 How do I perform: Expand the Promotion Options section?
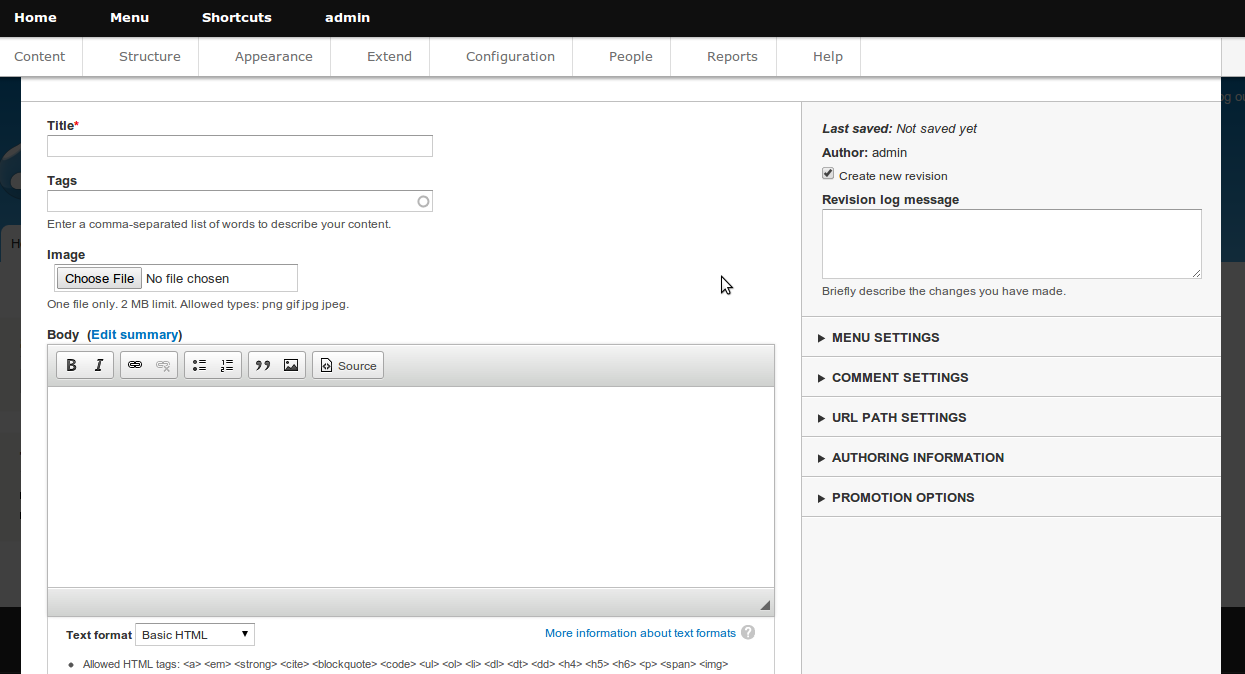coord(902,498)
